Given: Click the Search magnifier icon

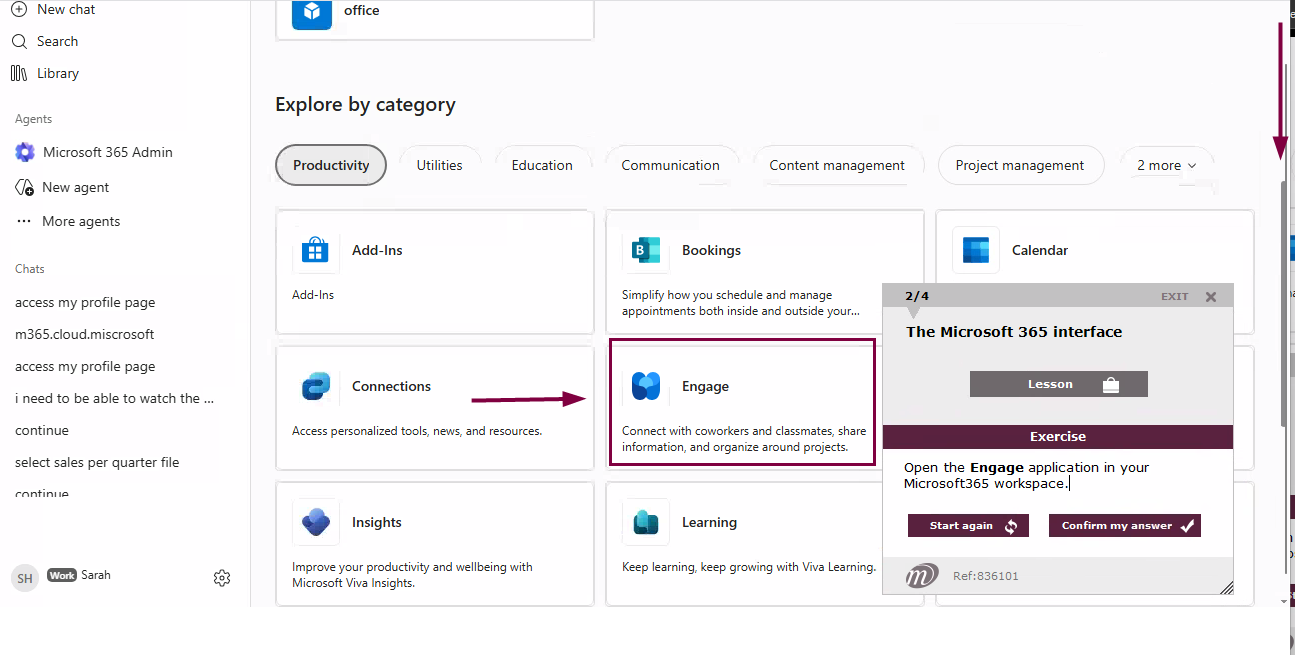Looking at the screenshot, I should 19,41.
